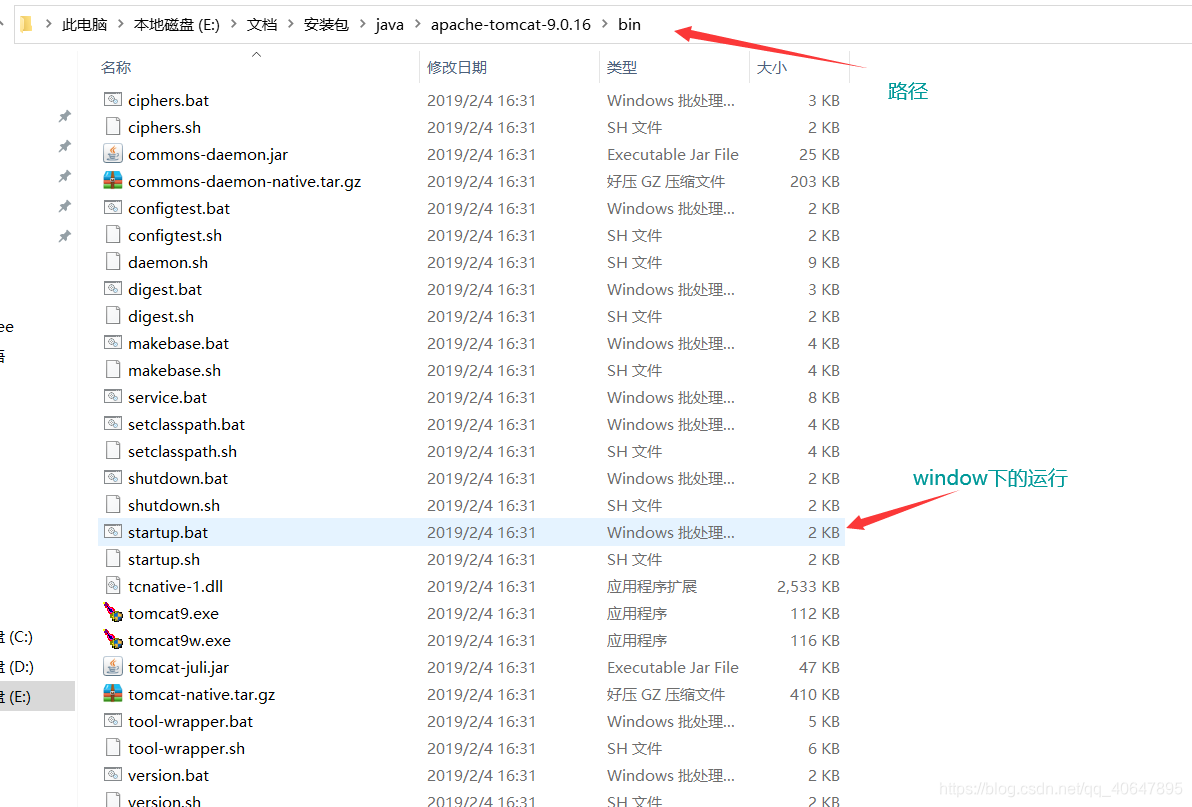1192x807 pixels.
Task: Click the 25 KB size cell
Action: (819, 153)
